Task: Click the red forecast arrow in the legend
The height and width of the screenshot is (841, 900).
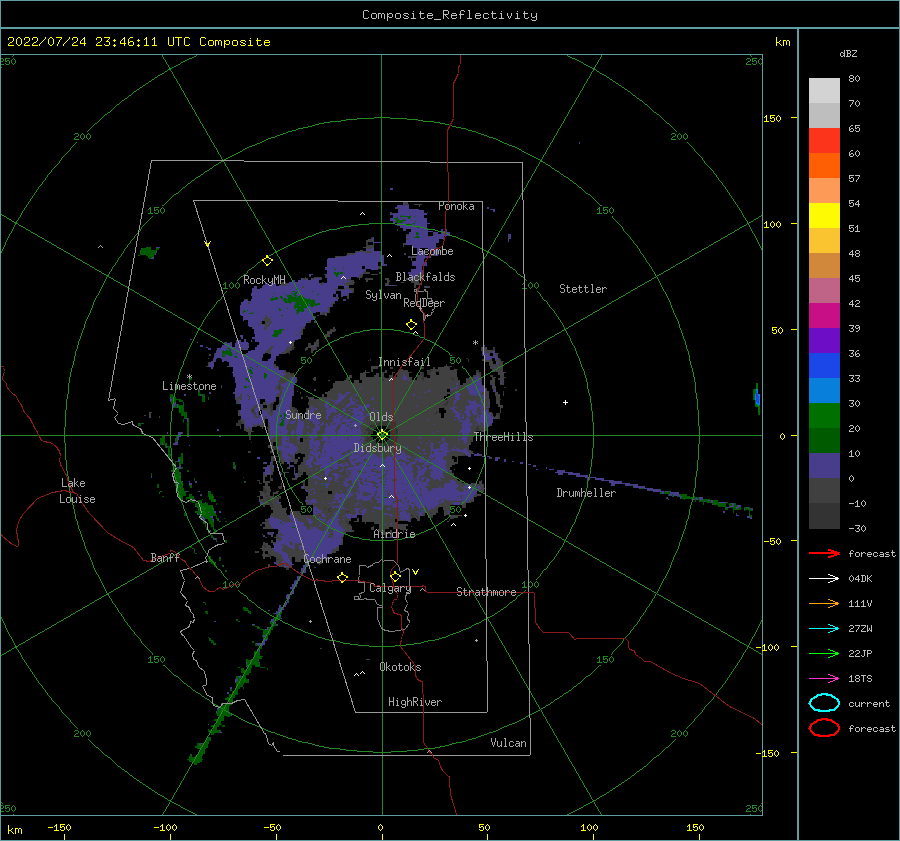Action: point(824,553)
